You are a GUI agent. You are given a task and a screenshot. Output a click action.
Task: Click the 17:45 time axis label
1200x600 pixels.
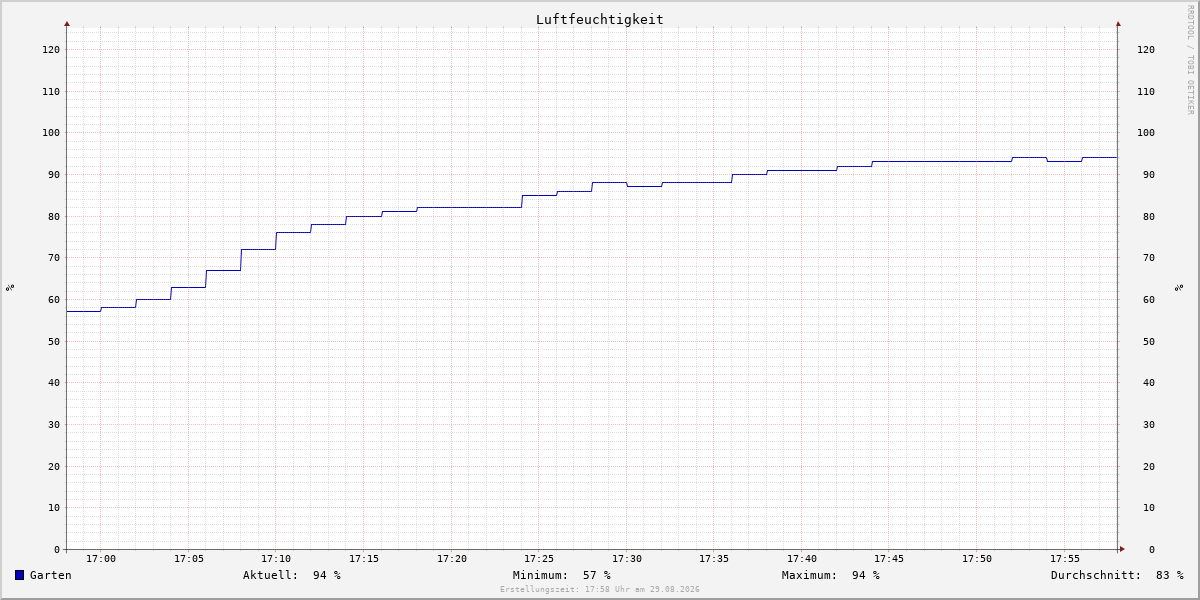(x=890, y=559)
